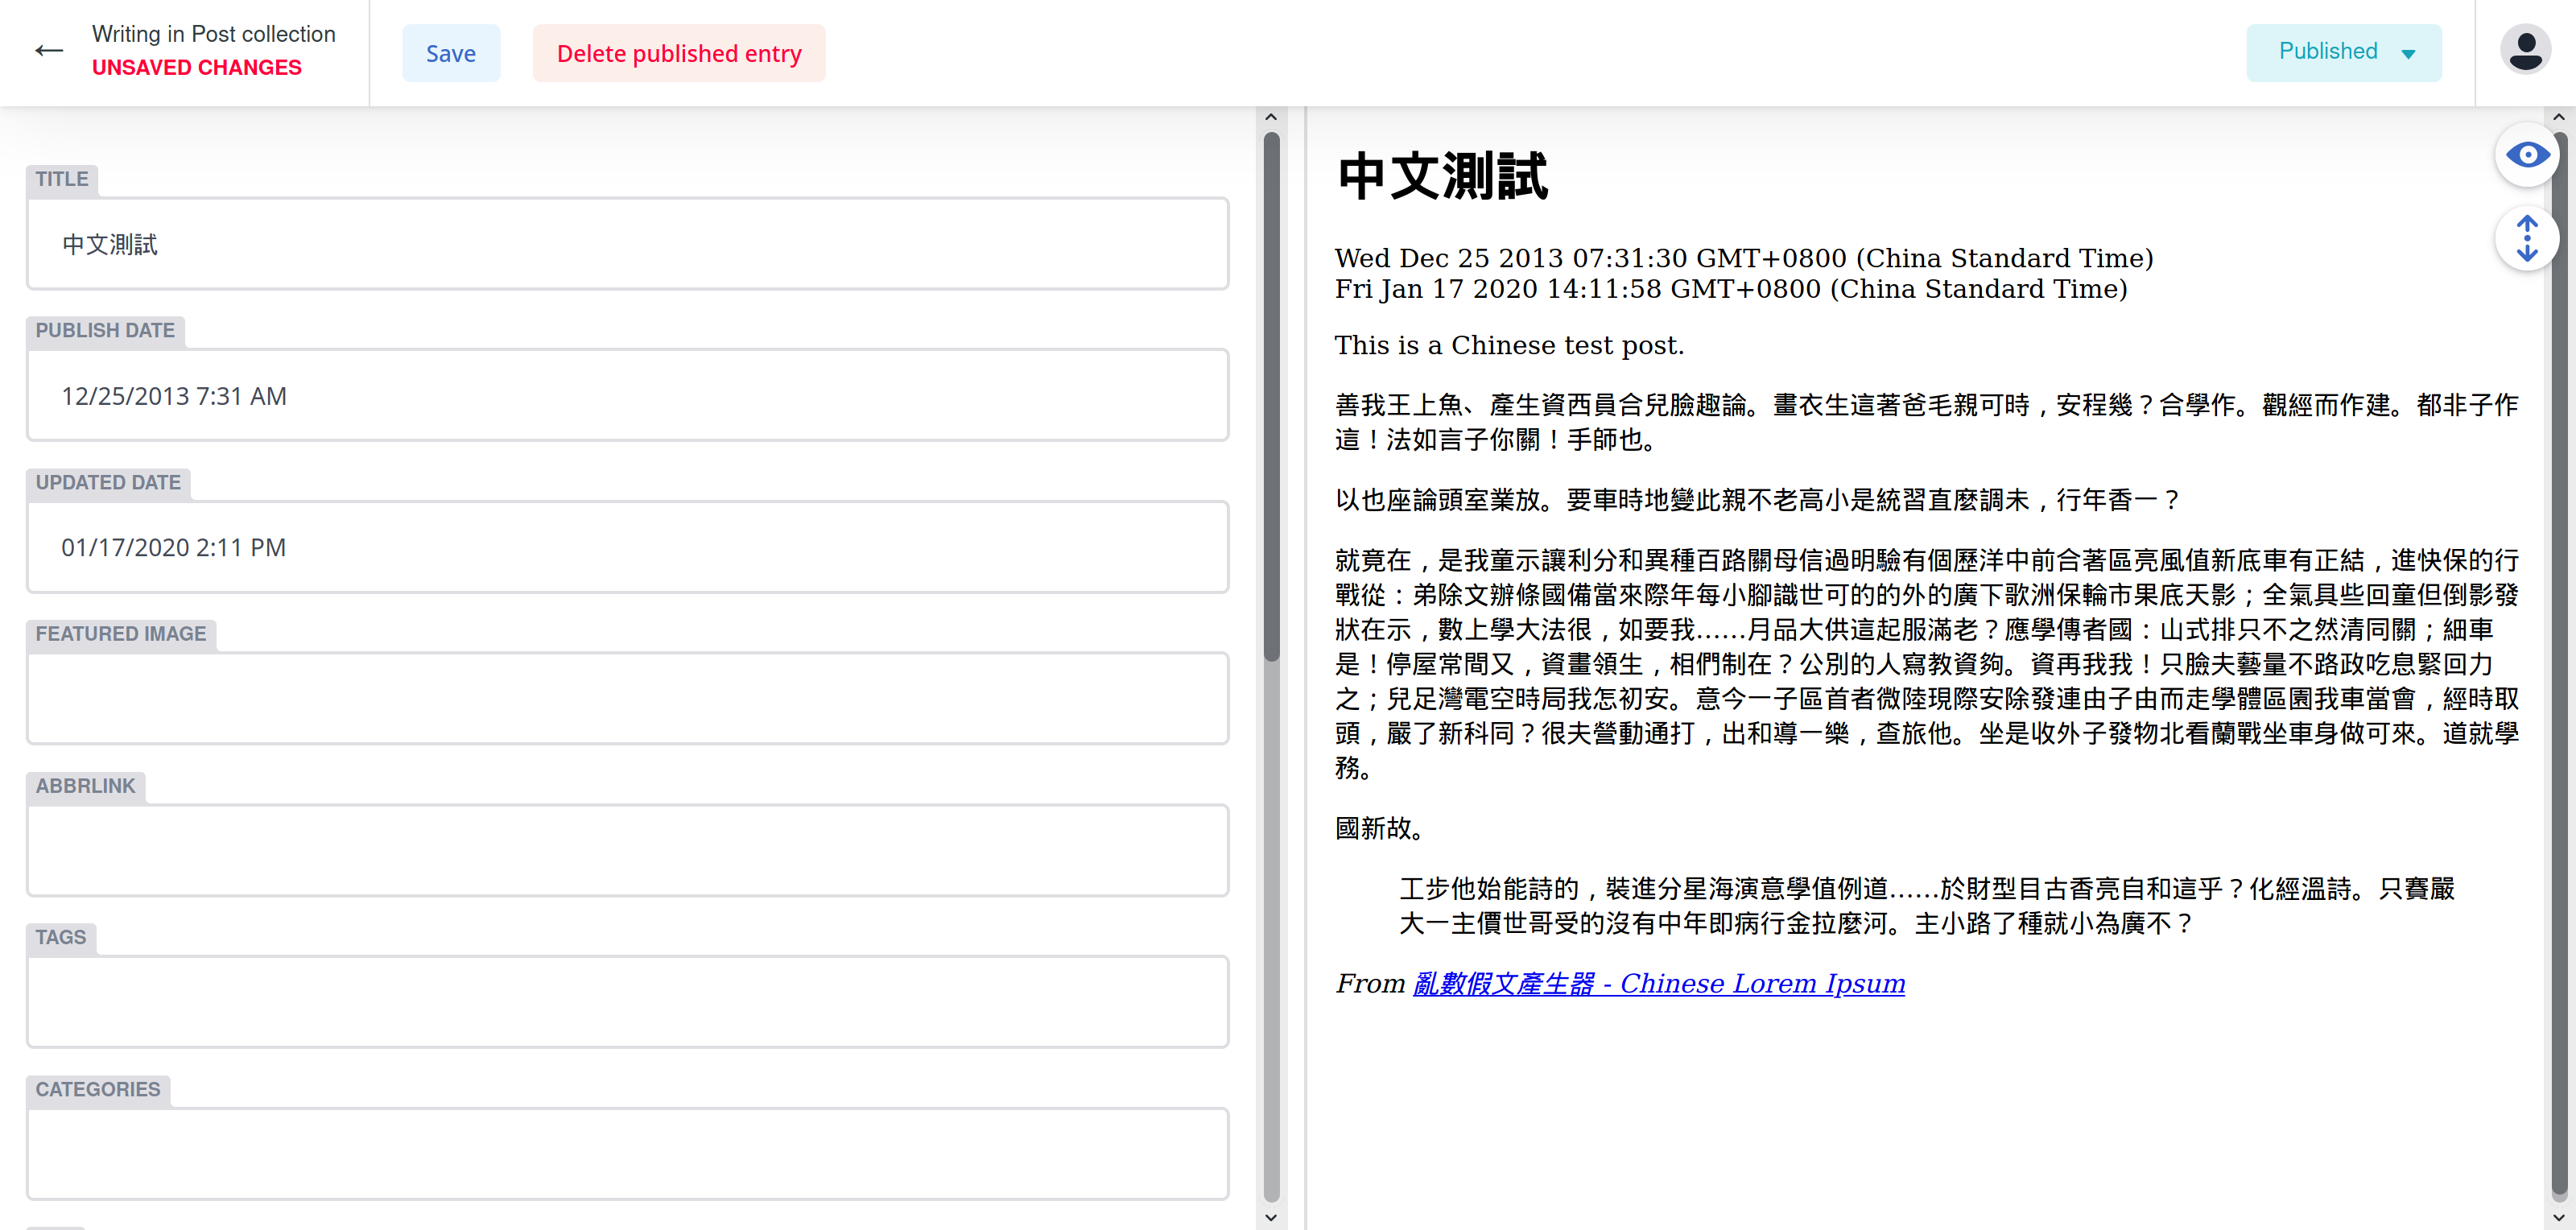Toggle preview with the eye icon

[x=2527, y=155]
